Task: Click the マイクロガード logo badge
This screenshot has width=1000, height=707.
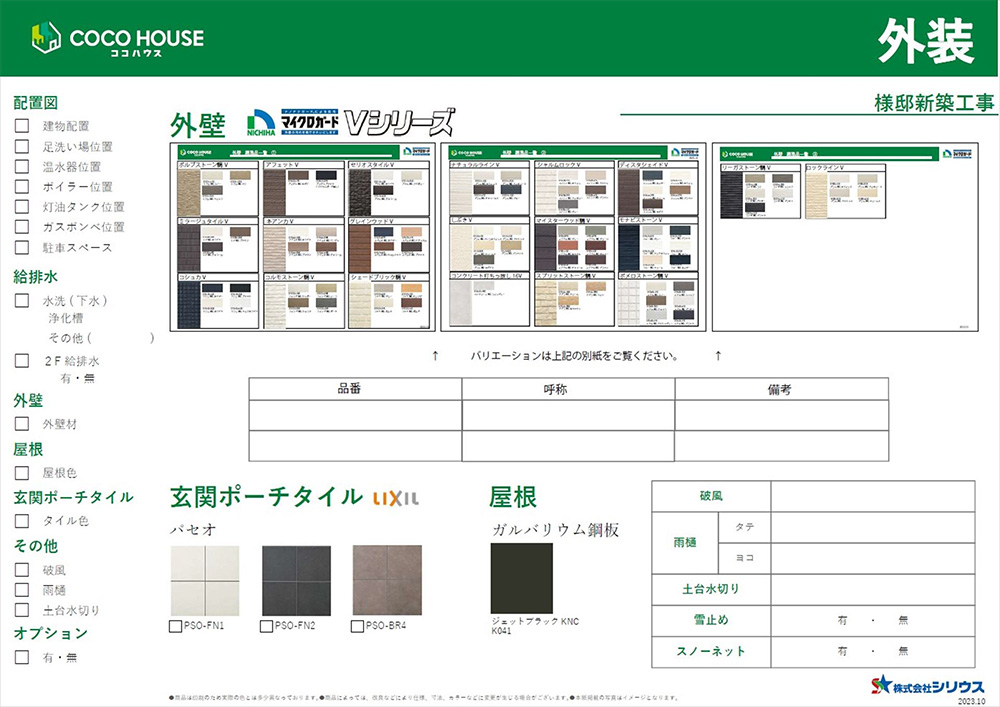Action: (x=309, y=122)
